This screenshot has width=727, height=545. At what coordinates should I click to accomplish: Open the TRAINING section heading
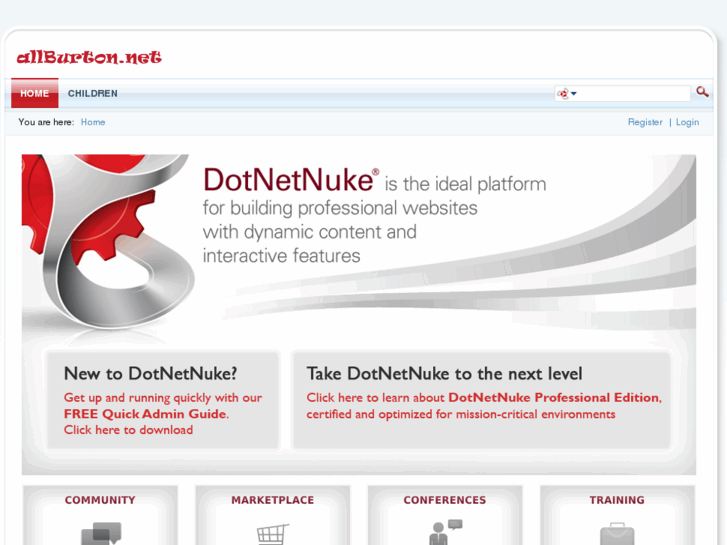click(x=617, y=500)
